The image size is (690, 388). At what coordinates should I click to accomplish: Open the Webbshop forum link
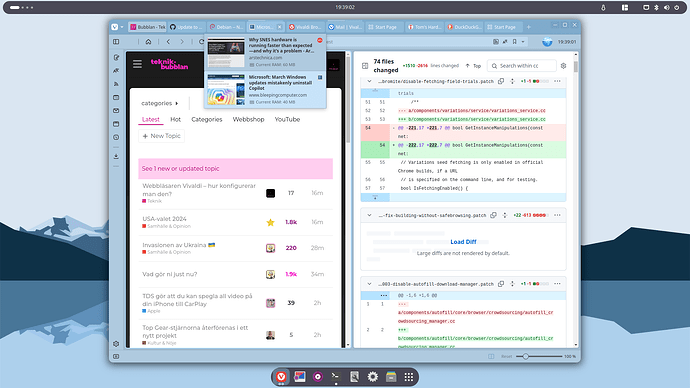point(248,119)
